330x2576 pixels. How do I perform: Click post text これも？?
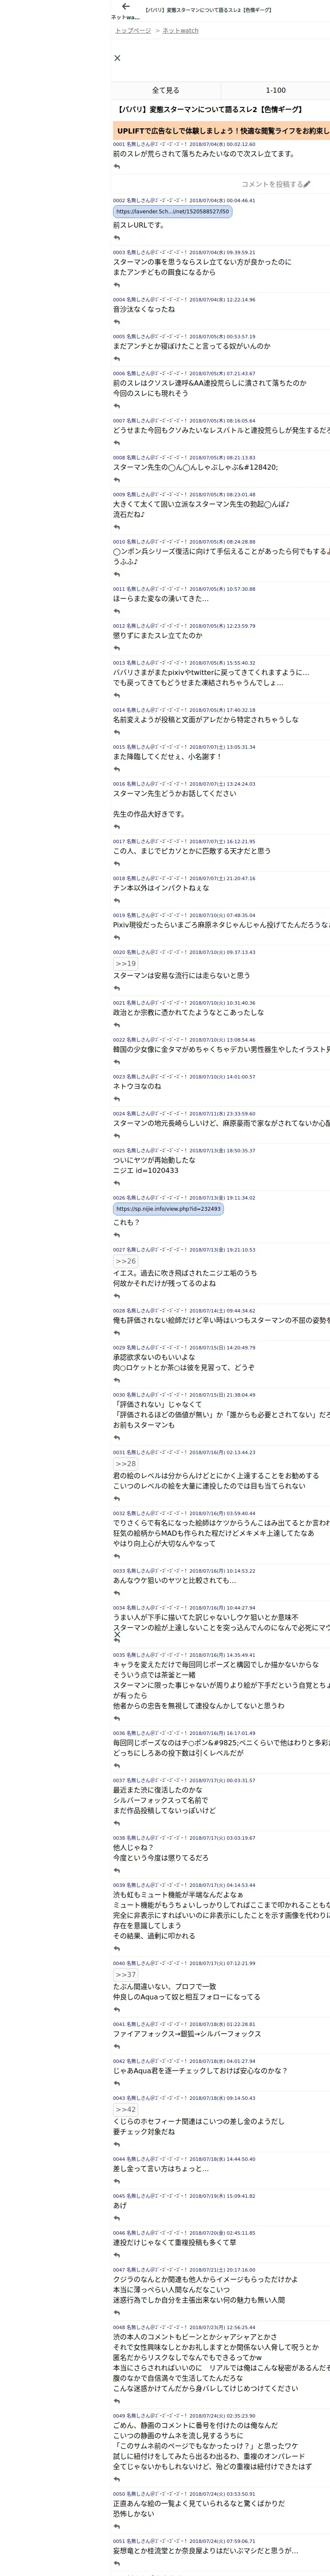tap(127, 1222)
